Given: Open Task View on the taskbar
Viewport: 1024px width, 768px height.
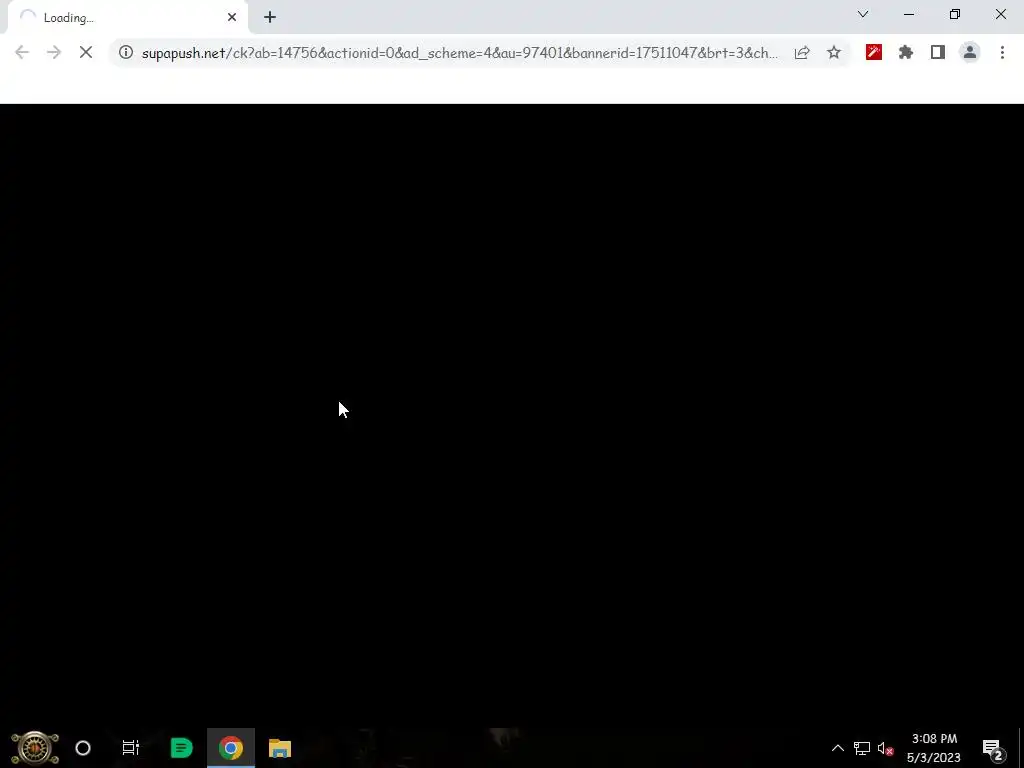Looking at the screenshot, I should click(x=131, y=748).
